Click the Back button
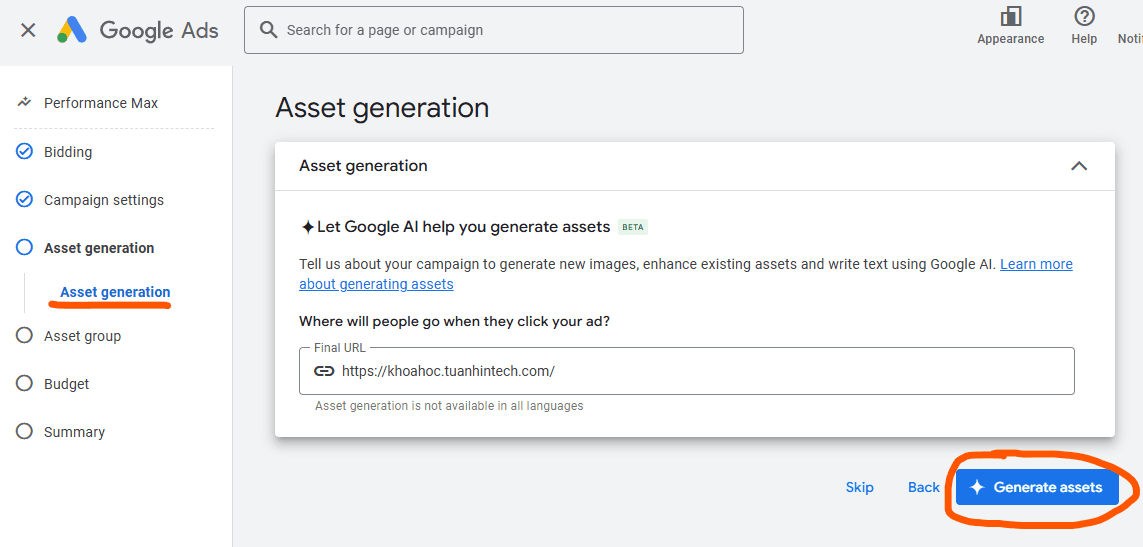Viewport: 1143px width, 547px height. 924,487
